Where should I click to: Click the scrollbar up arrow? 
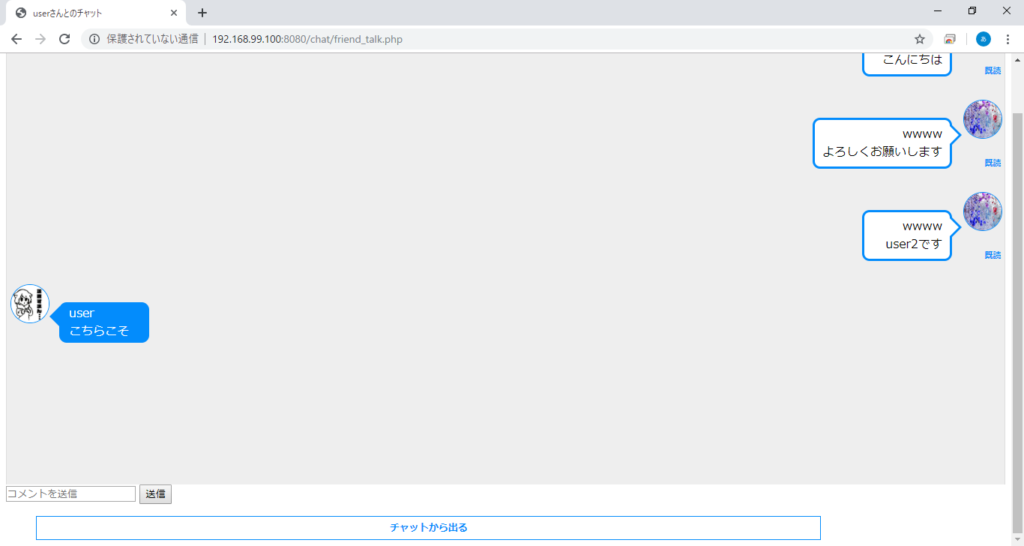pyautogui.click(x=1017, y=60)
